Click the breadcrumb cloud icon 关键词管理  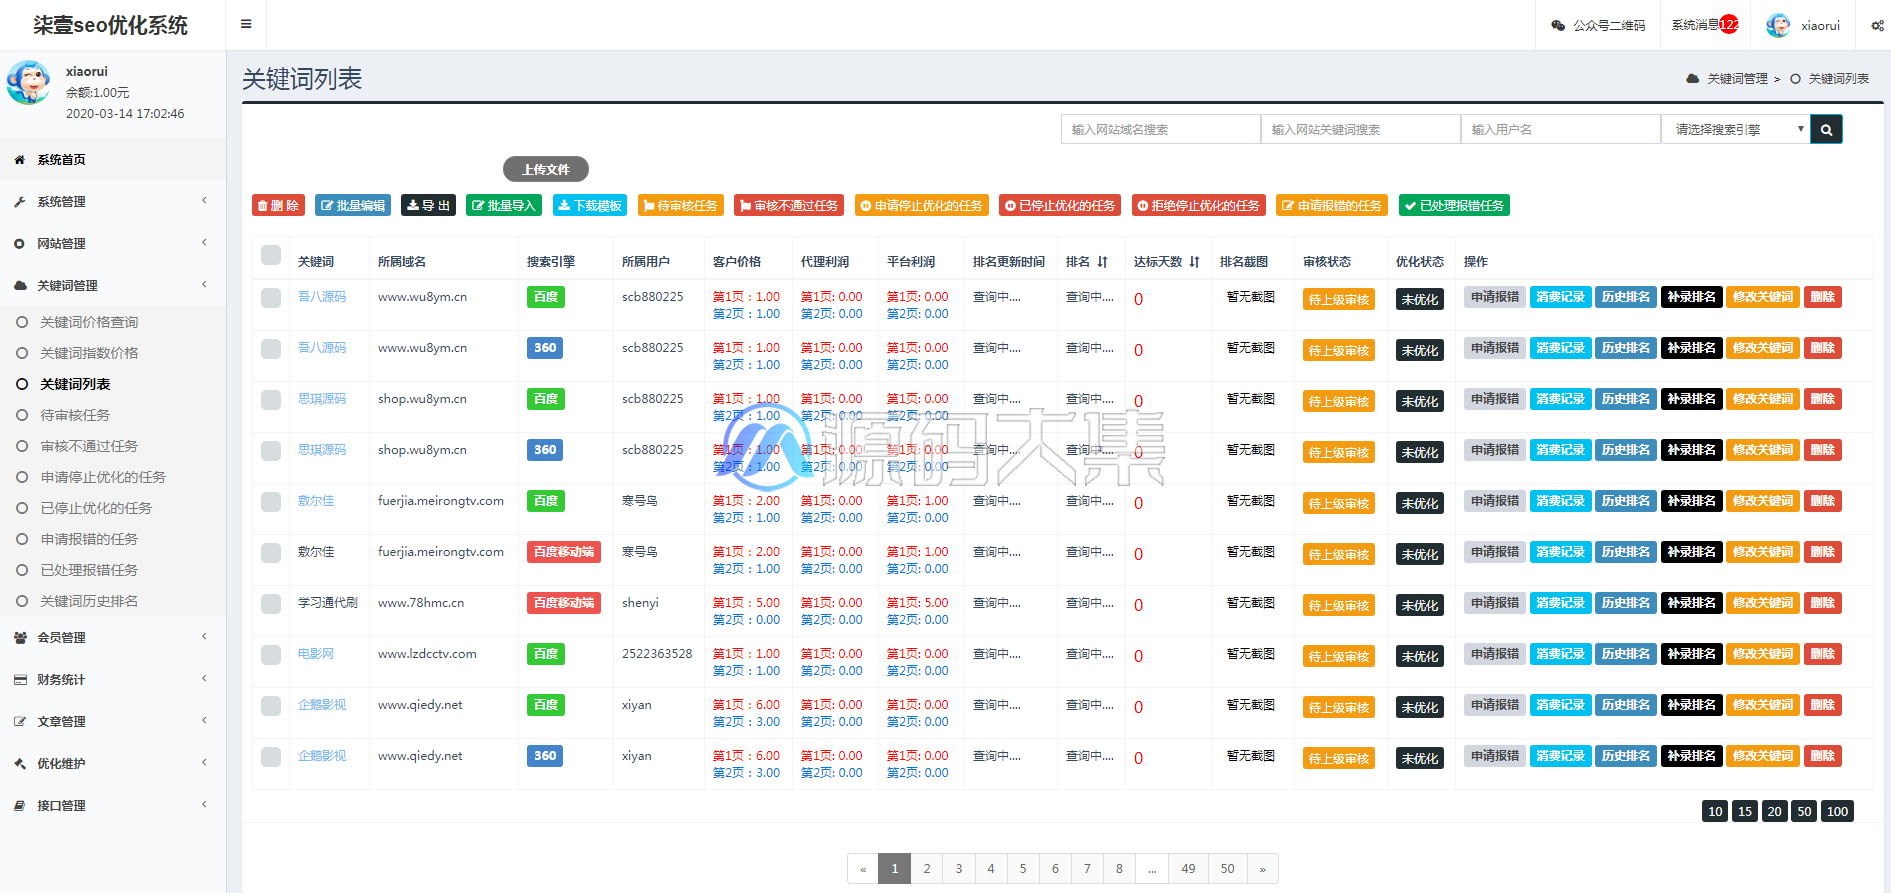coord(1692,78)
